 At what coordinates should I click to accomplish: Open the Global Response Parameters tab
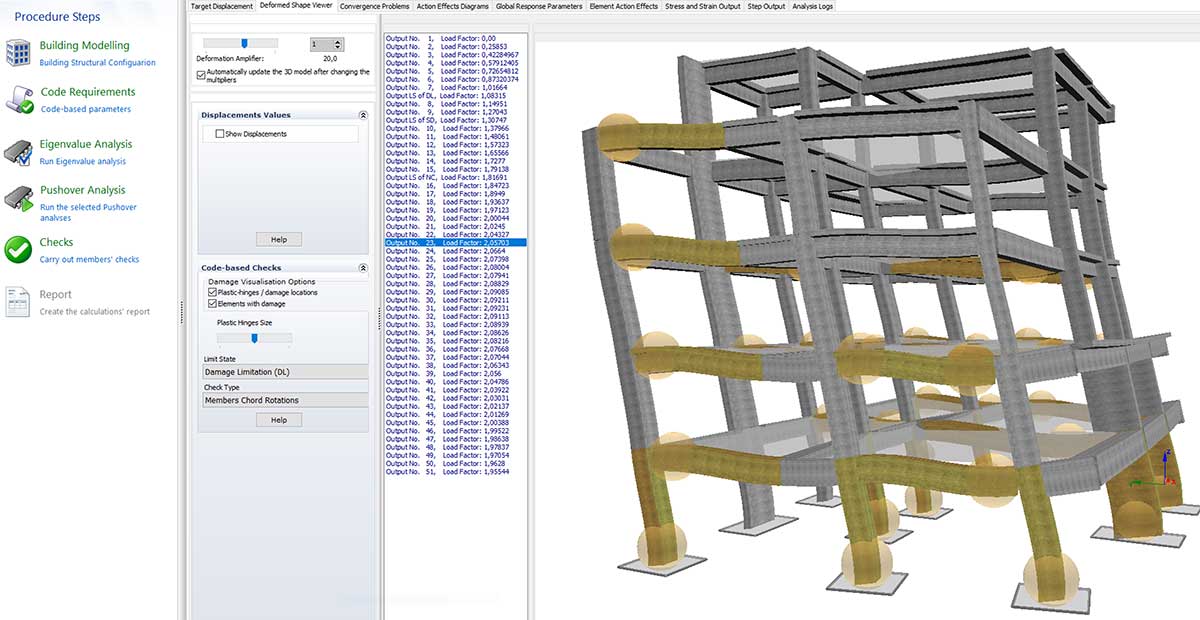[x=539, y=6]
